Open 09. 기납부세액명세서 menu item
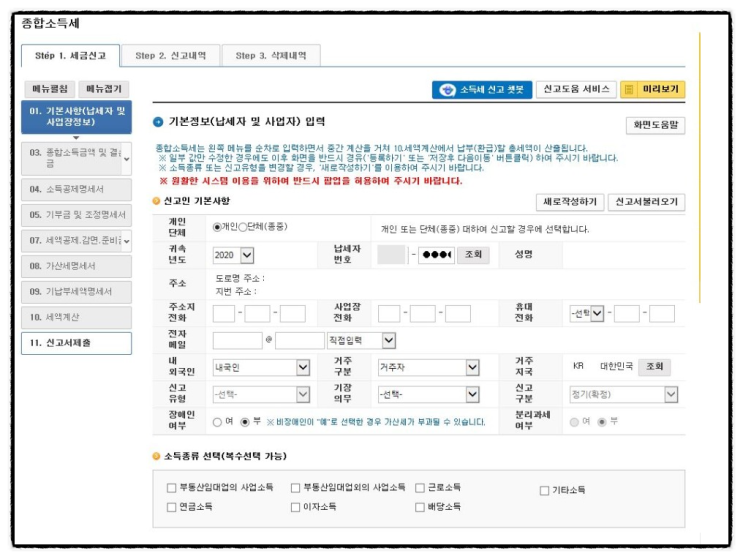 (x=76, y=292)
